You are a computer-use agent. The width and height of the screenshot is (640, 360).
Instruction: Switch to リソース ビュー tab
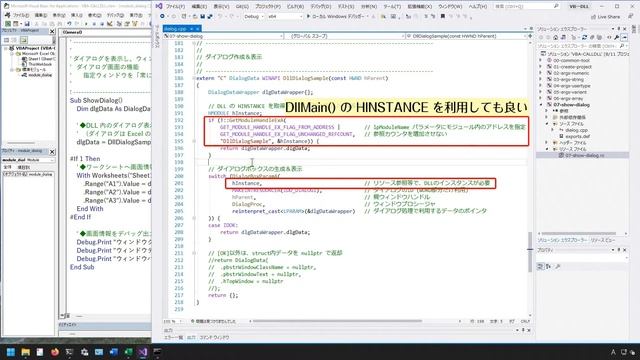click(603, 240)
